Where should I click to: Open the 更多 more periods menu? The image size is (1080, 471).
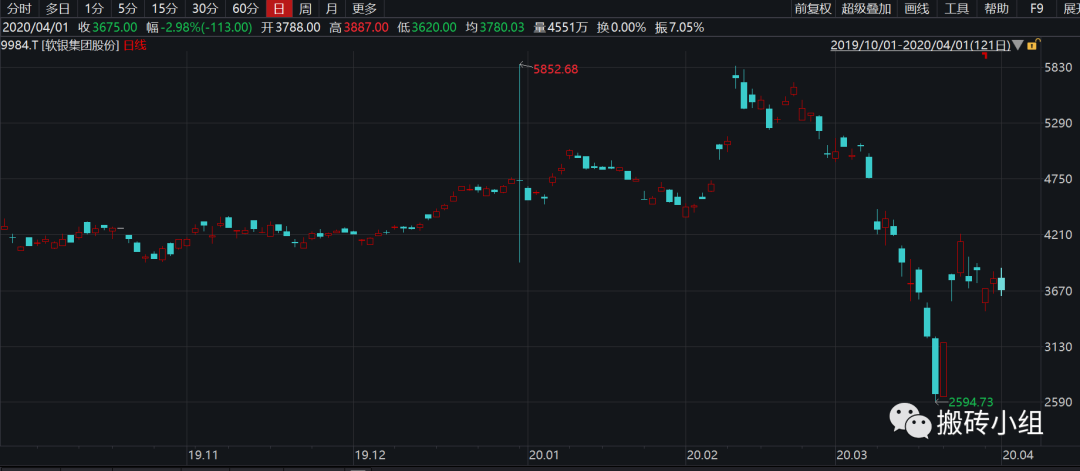[364, 9]
